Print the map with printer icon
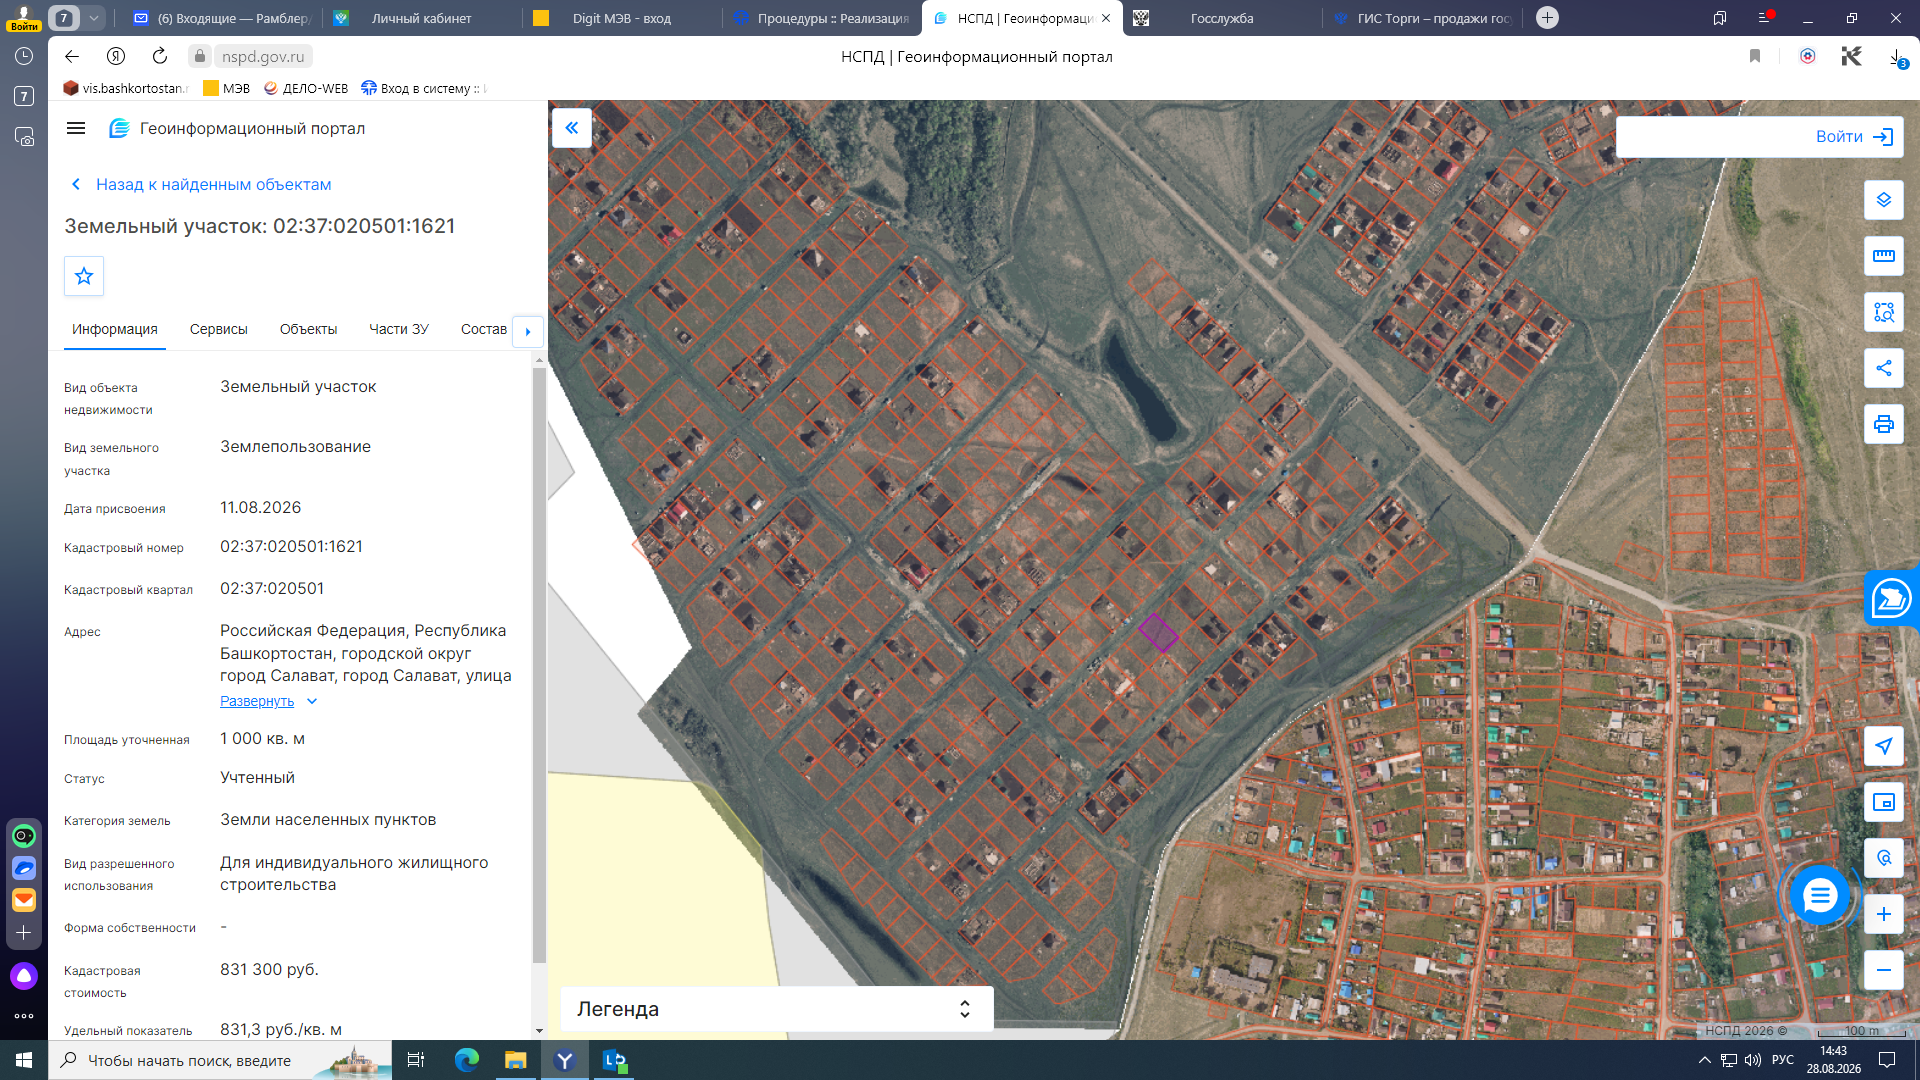Image resolution: width=1920 pixels, height=1080 pixels. click(x=1883, y=424)
